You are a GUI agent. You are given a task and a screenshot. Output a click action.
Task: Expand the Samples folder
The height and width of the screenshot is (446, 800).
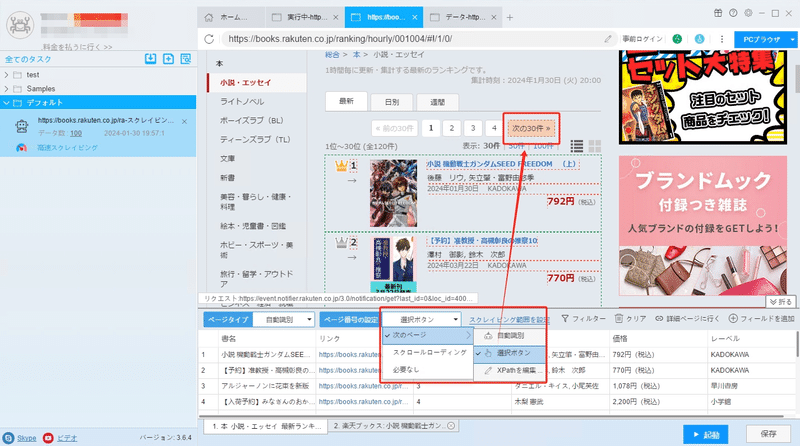6,88
